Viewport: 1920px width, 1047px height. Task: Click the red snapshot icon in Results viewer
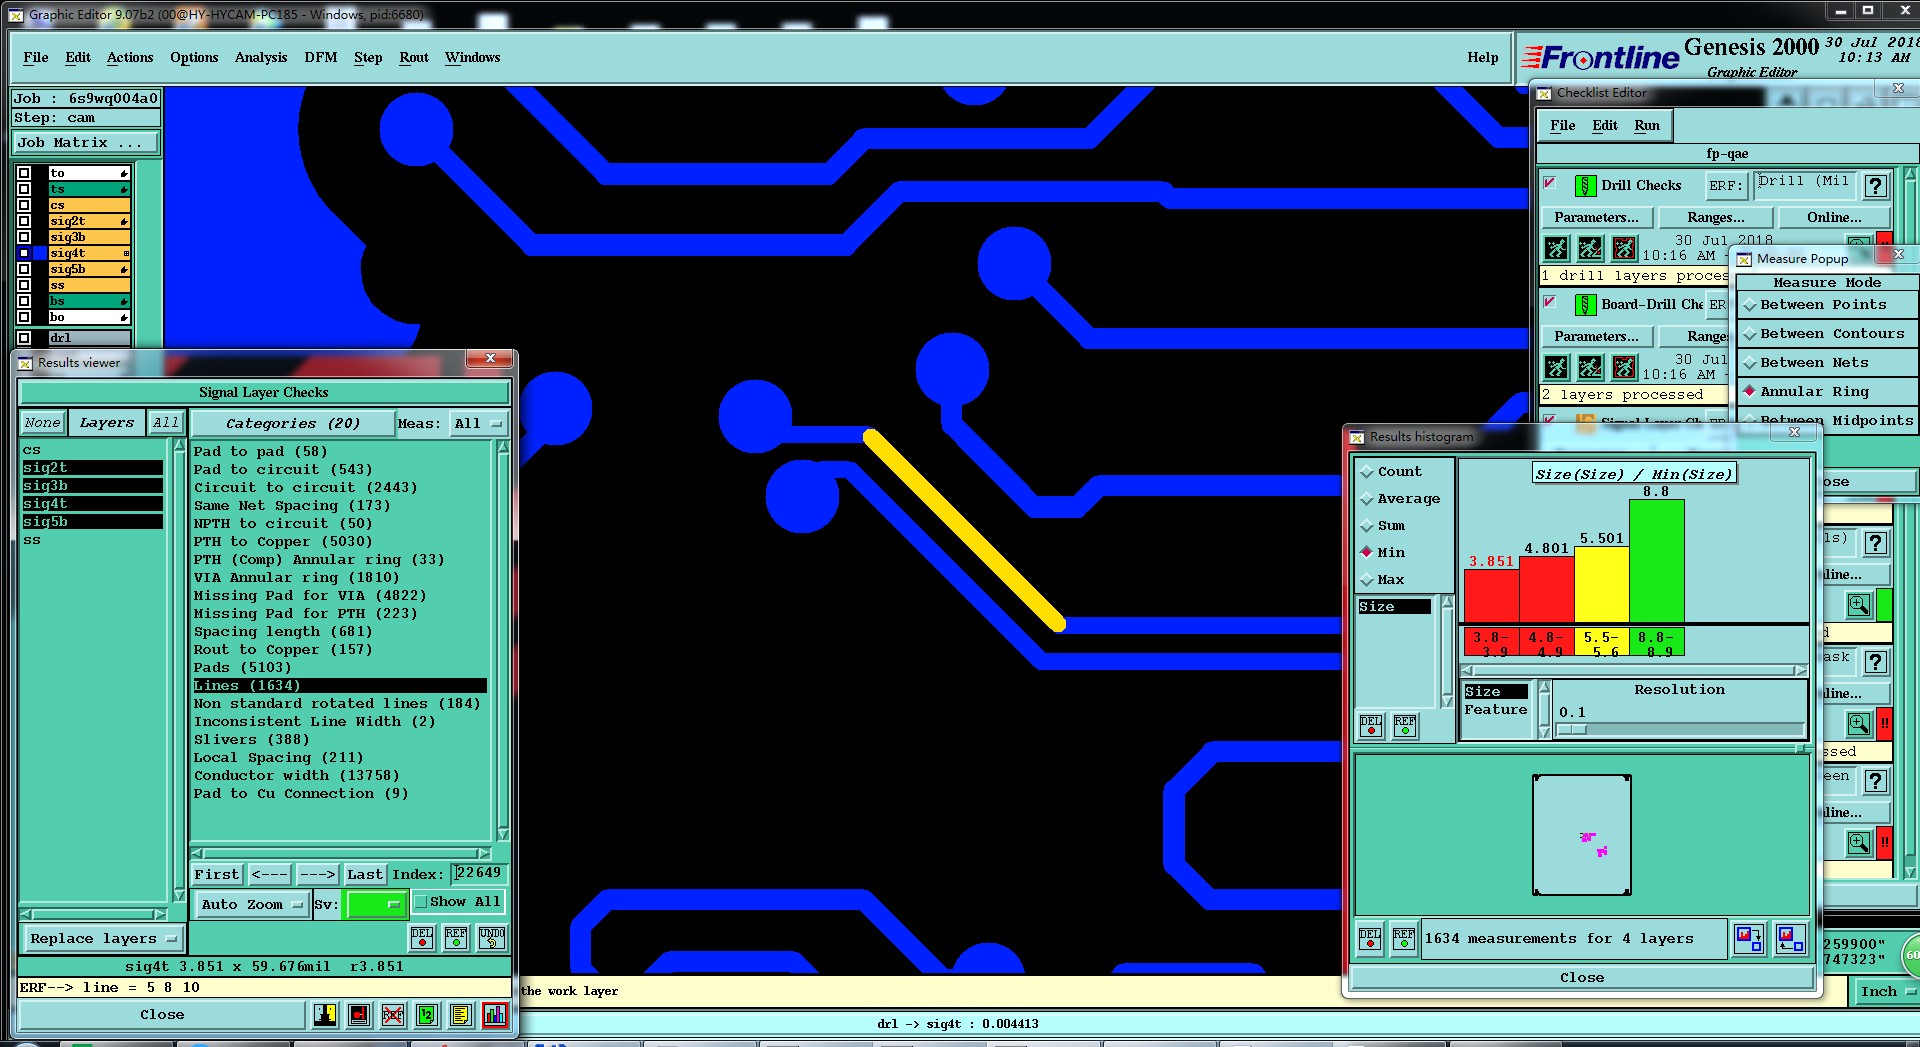(359, 1015)
